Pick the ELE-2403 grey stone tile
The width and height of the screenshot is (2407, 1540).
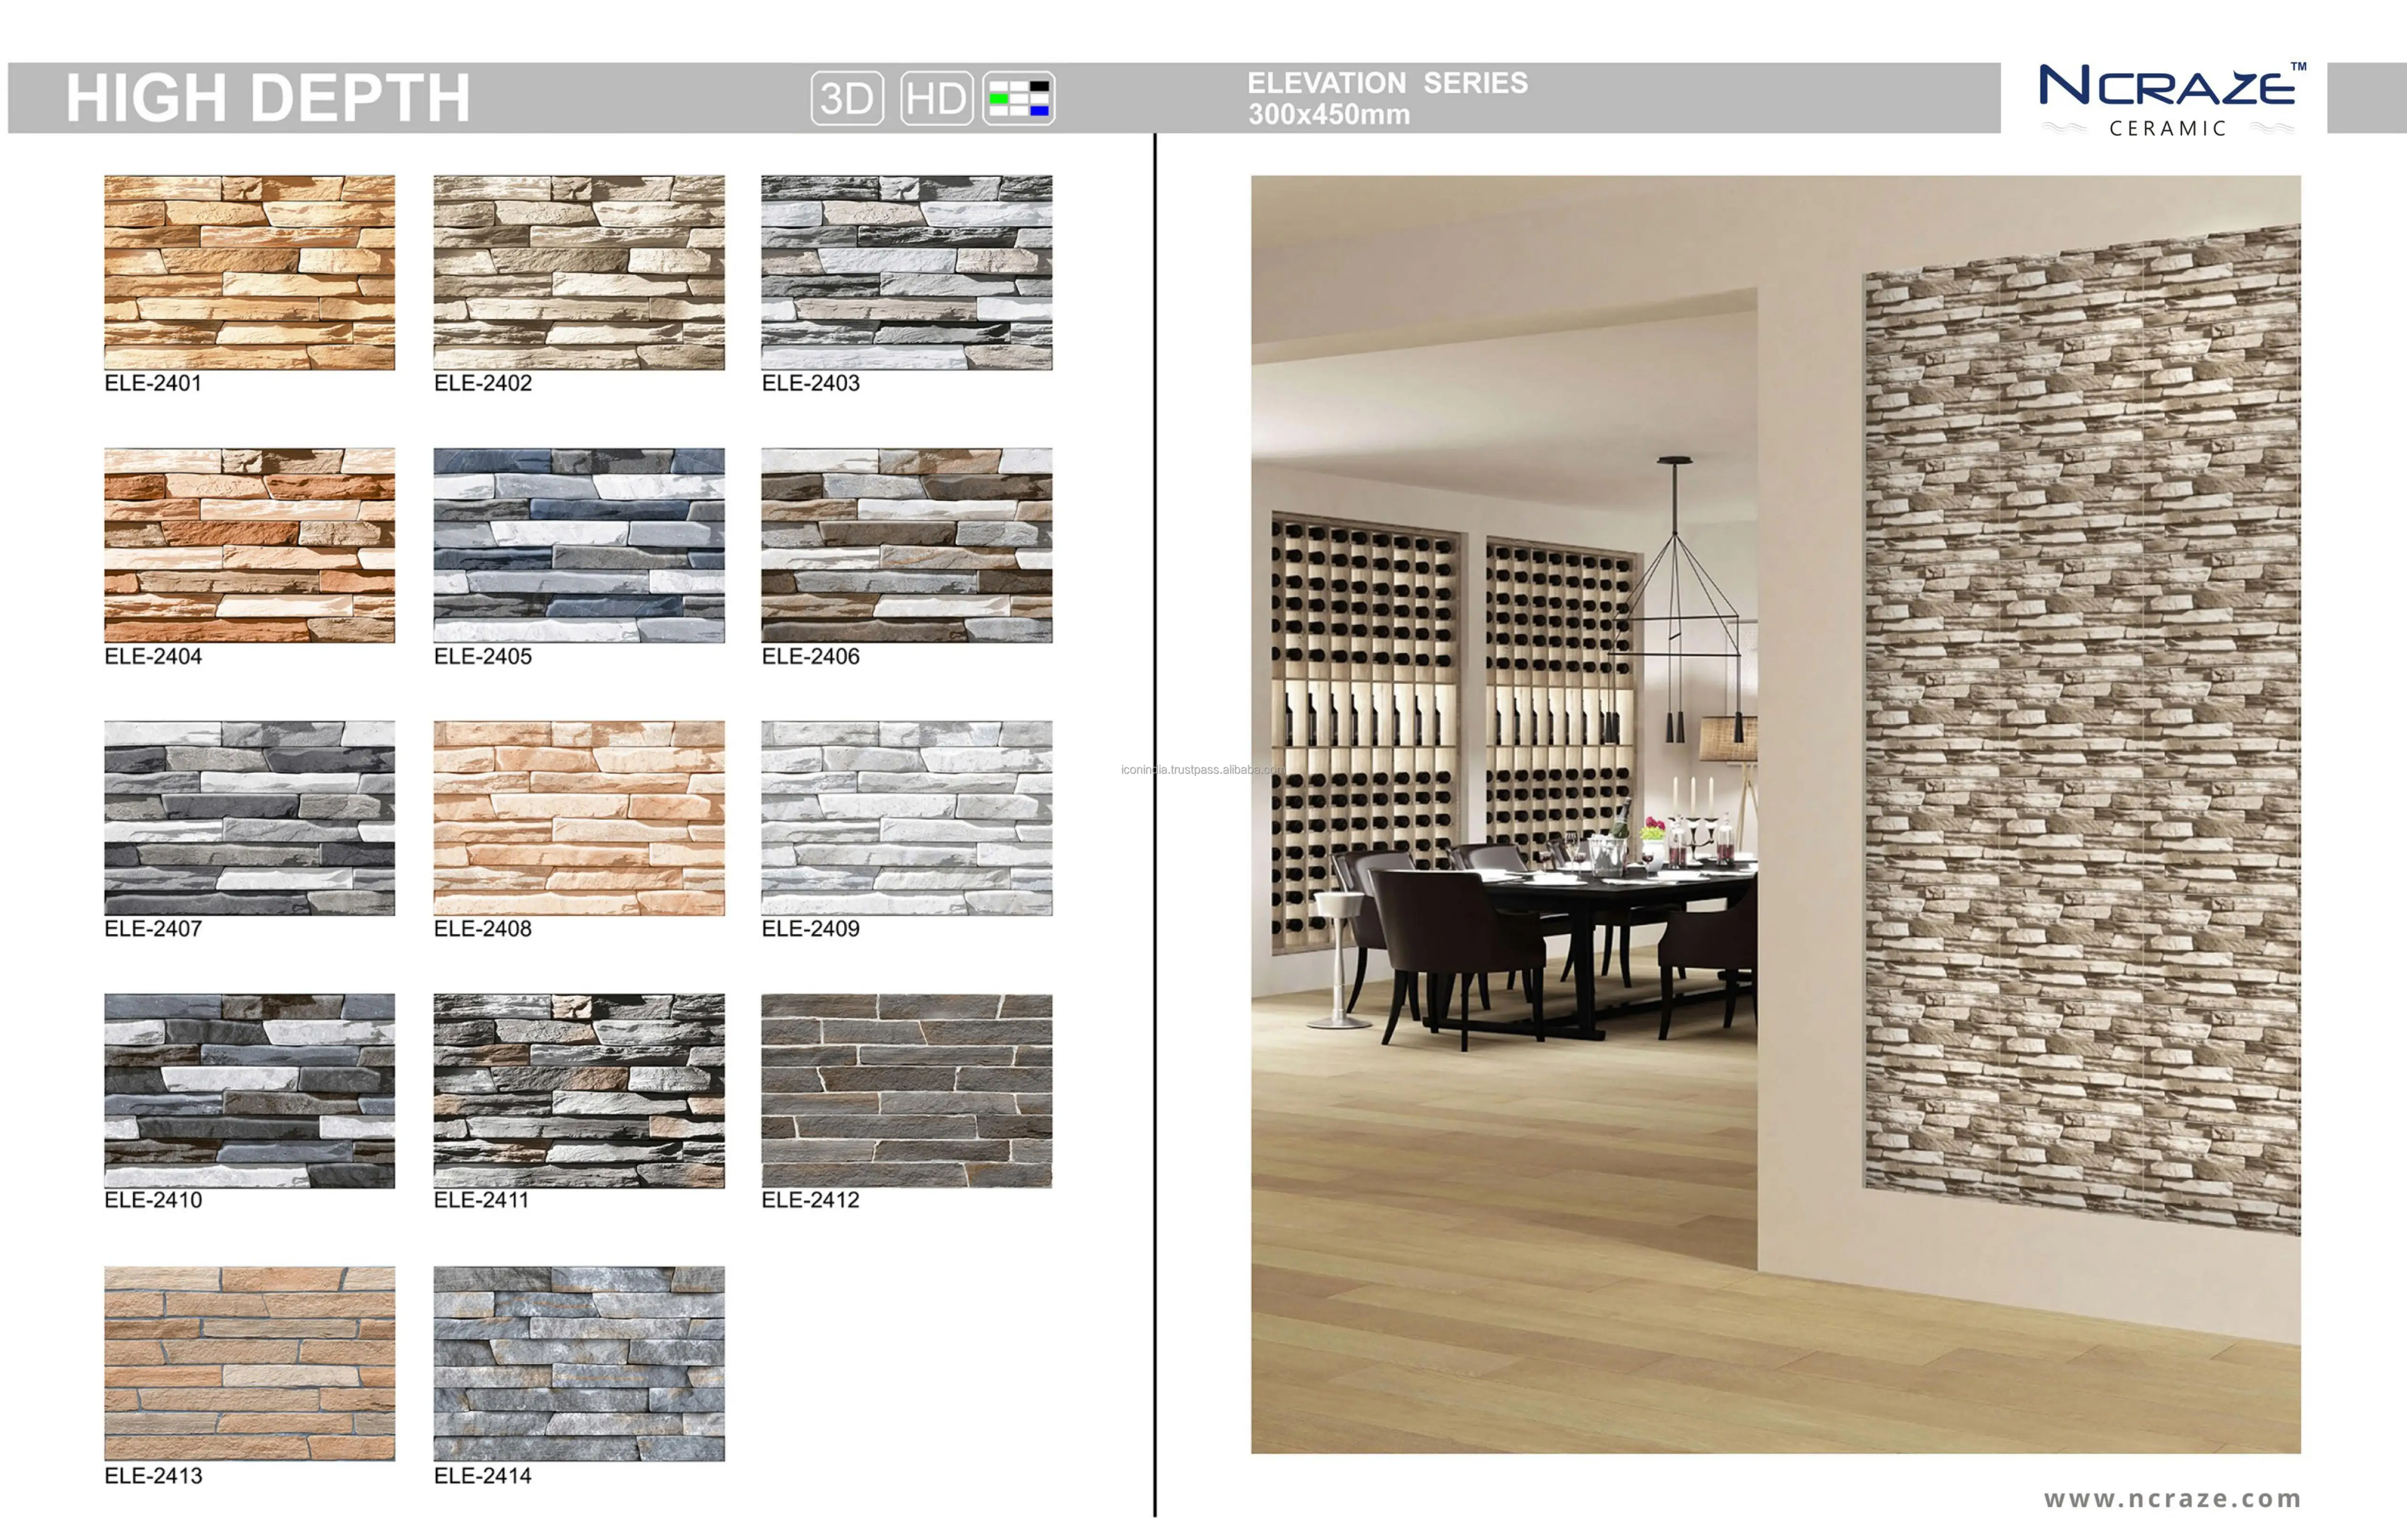click(906, 272)
